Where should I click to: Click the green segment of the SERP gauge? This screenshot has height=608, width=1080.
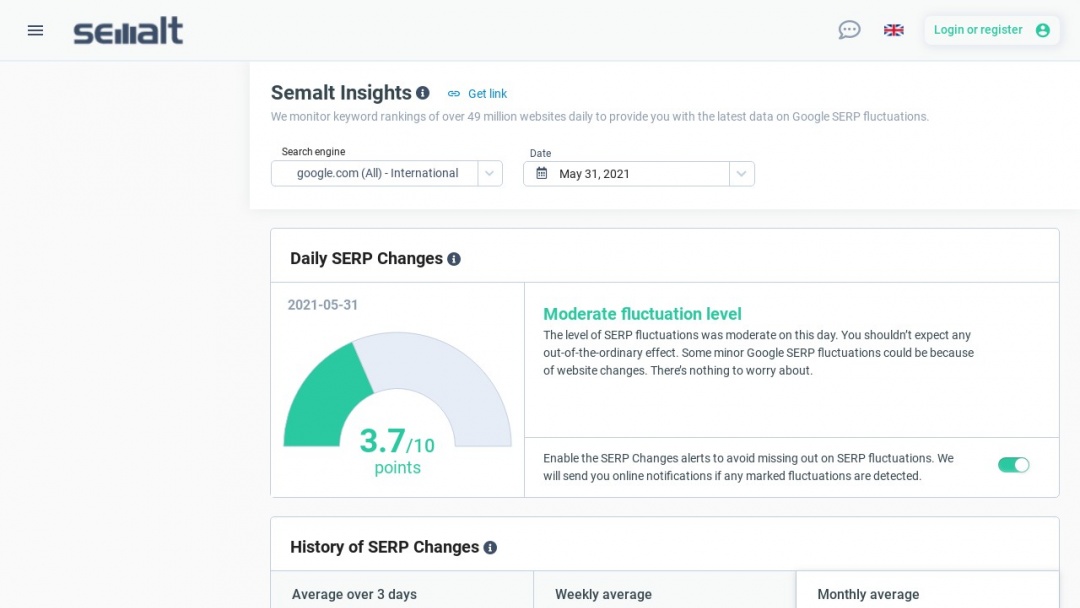325,402
